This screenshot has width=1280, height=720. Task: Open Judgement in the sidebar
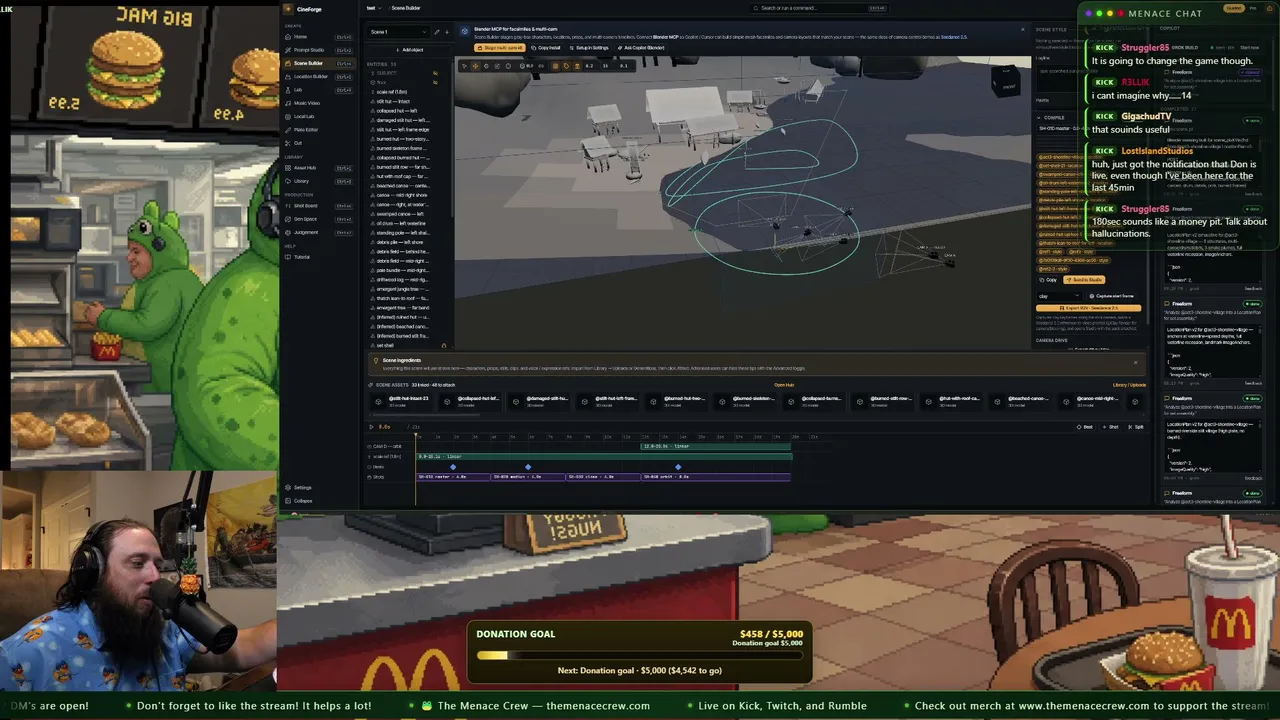click(x=318, y=232)
